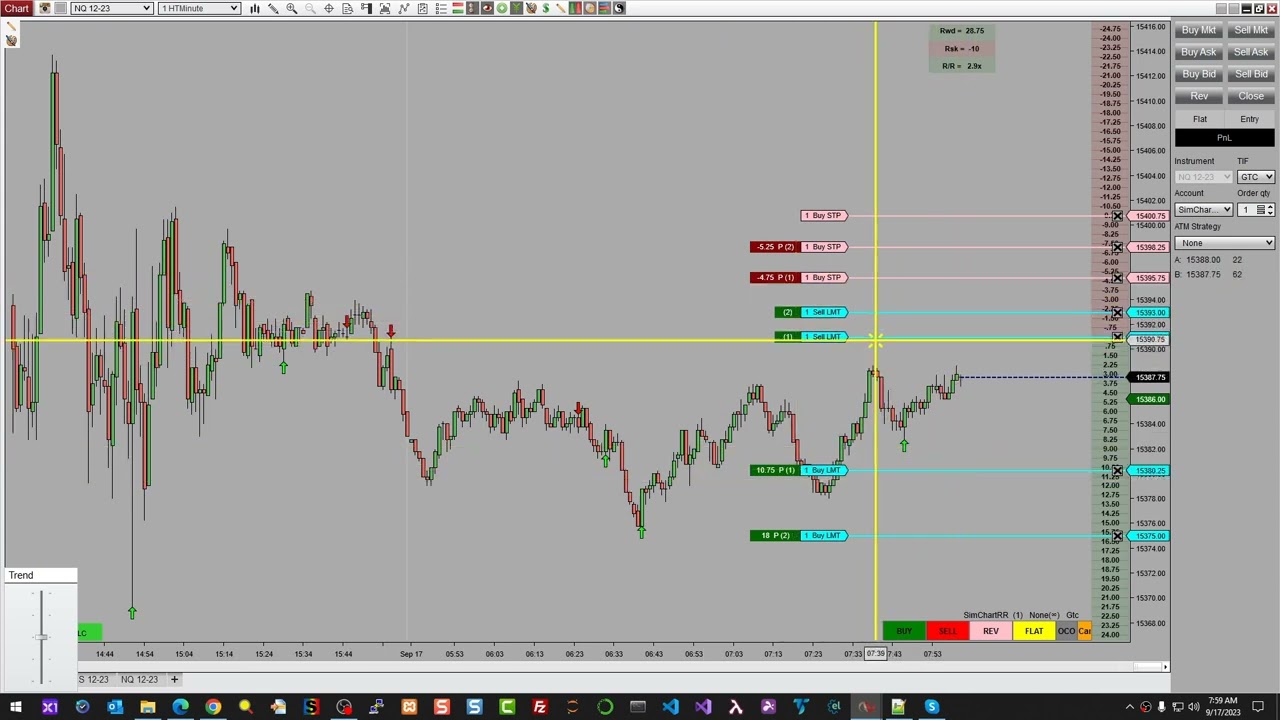Toggle the crosshair cursor tool
Viewport: 1280px width, 720px height.
[329, 8]
